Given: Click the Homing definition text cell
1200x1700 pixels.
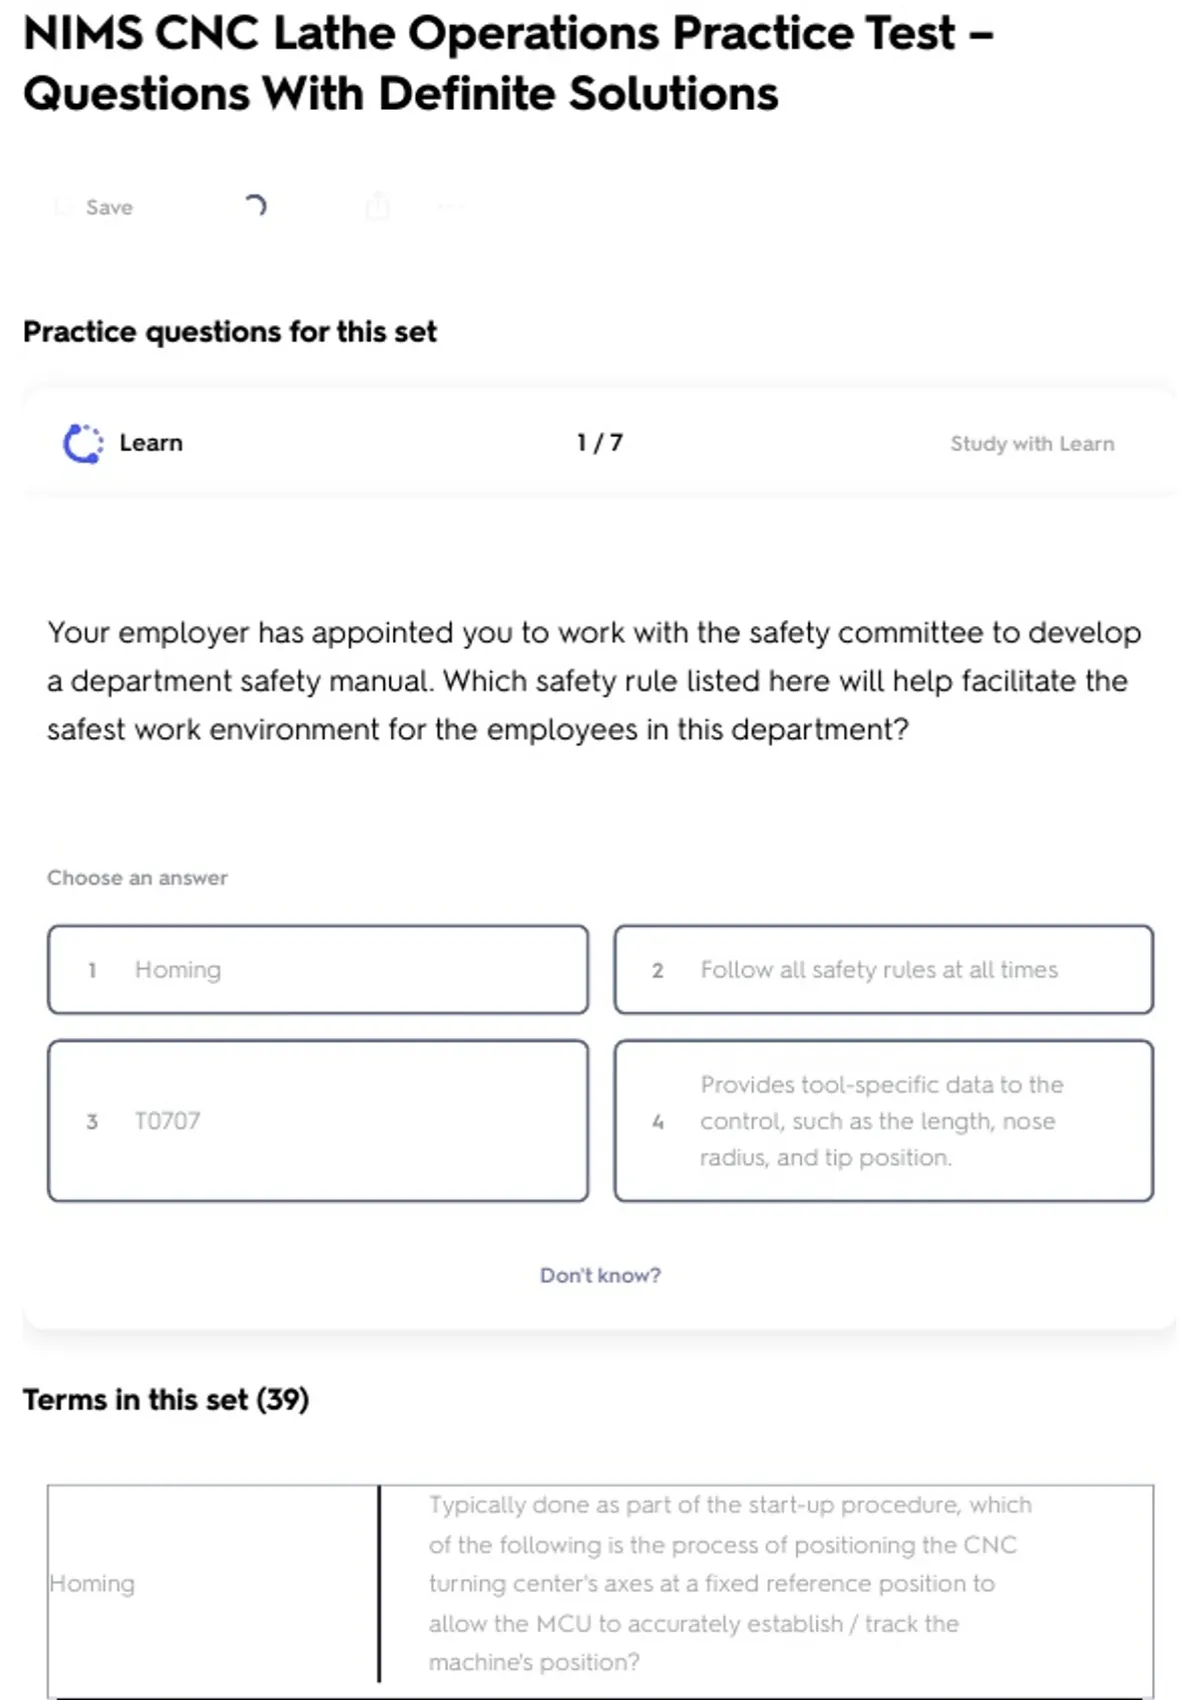Looking at the screenshot, I should coord(730,1583).
